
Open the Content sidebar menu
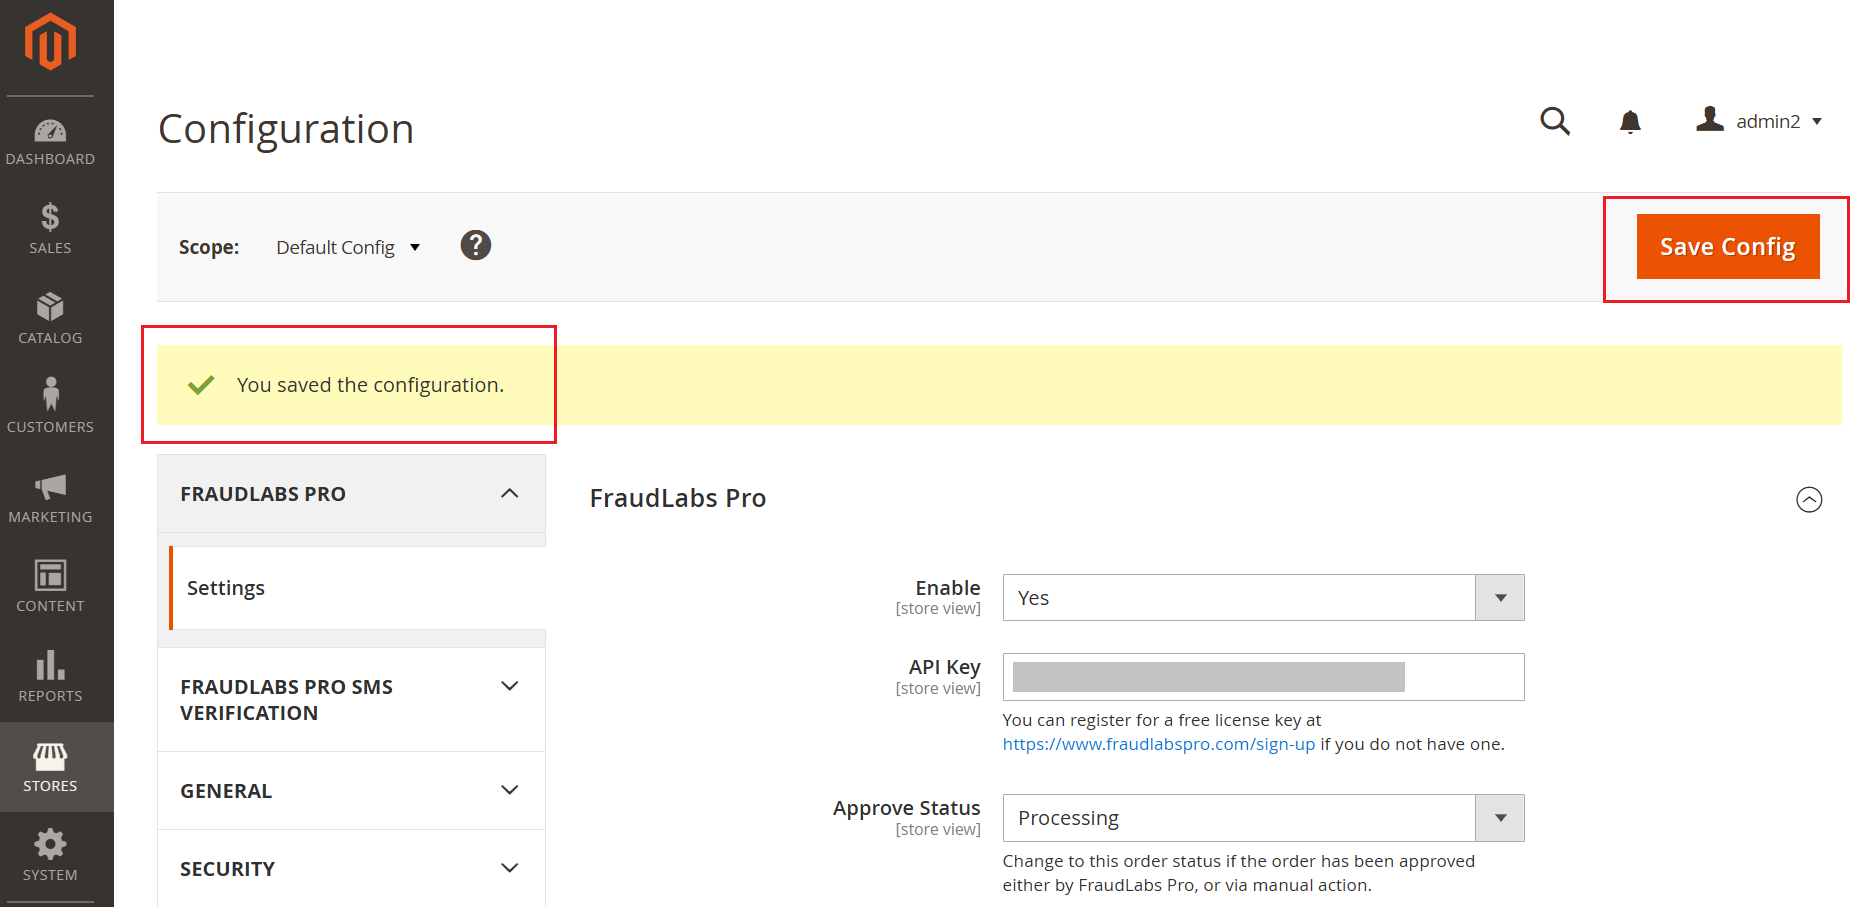[x=50, y=587]
